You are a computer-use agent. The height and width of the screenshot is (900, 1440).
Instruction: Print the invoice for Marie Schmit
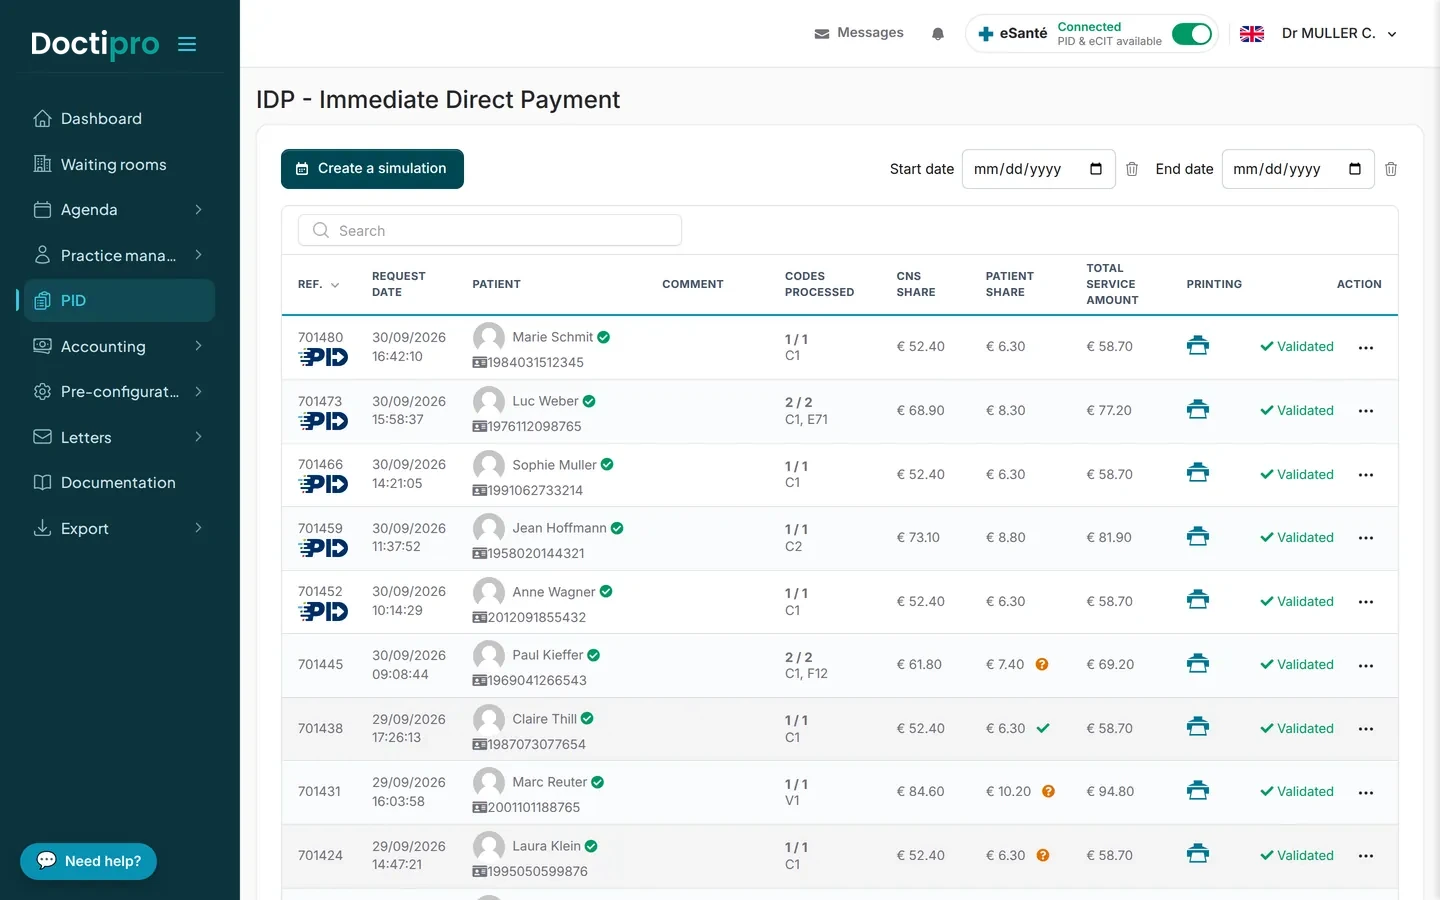pos(1198,346)
